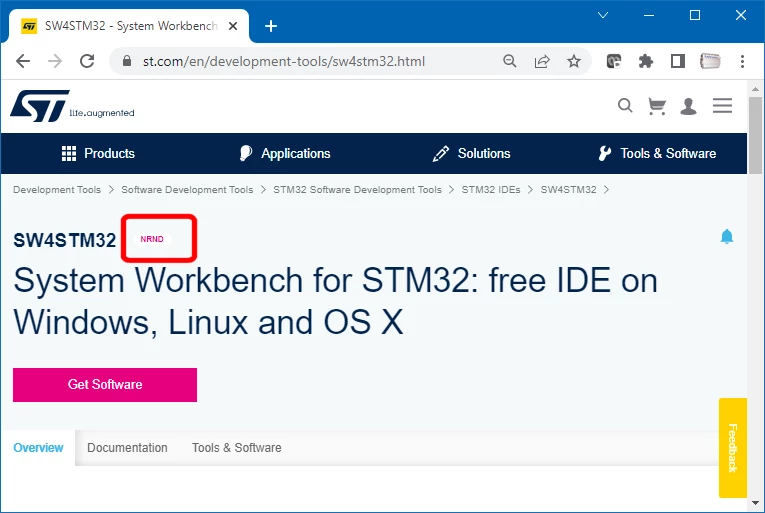This screenshot has height=513, width=765.
Task: Open the user account icon
Action: point(688,106)
